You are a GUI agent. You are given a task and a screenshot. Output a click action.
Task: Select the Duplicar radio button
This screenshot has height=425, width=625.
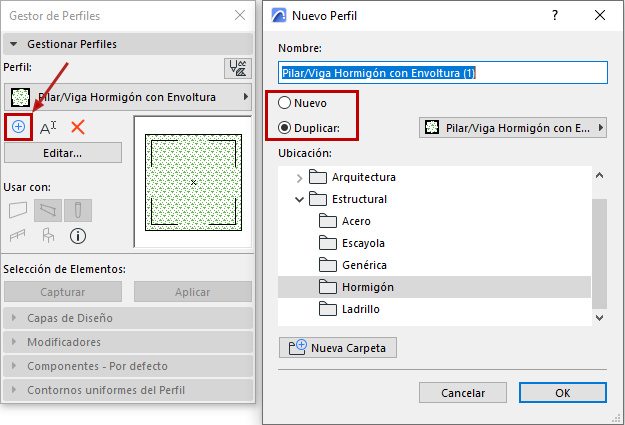click(285, 128)
